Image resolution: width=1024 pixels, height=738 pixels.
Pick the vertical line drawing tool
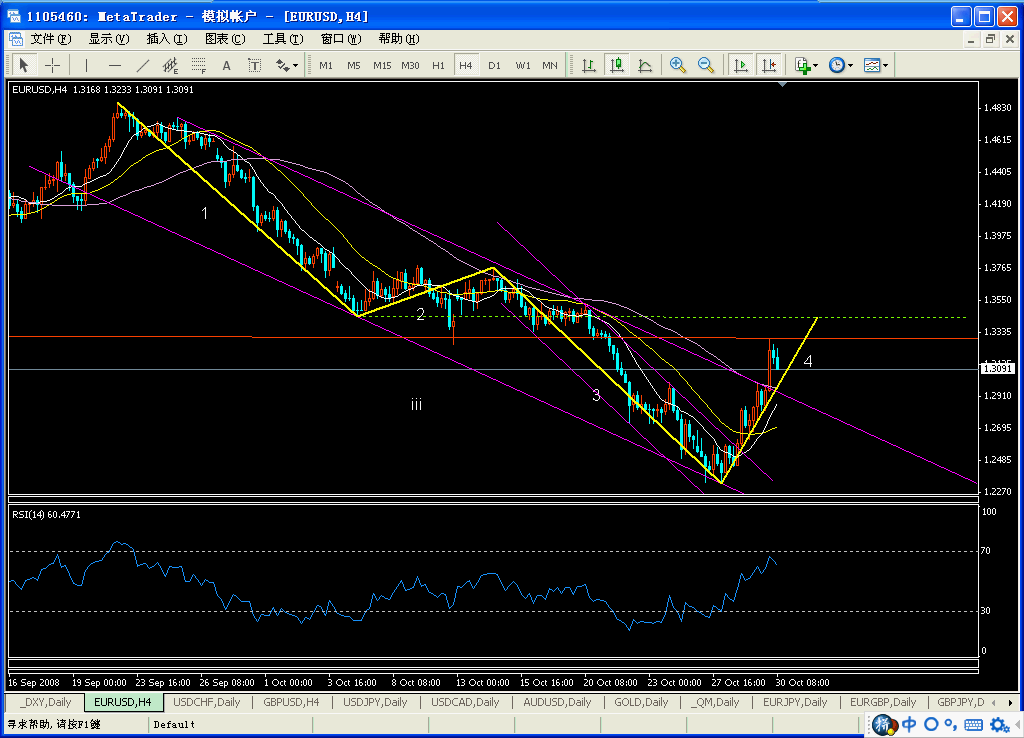[86, 65]
